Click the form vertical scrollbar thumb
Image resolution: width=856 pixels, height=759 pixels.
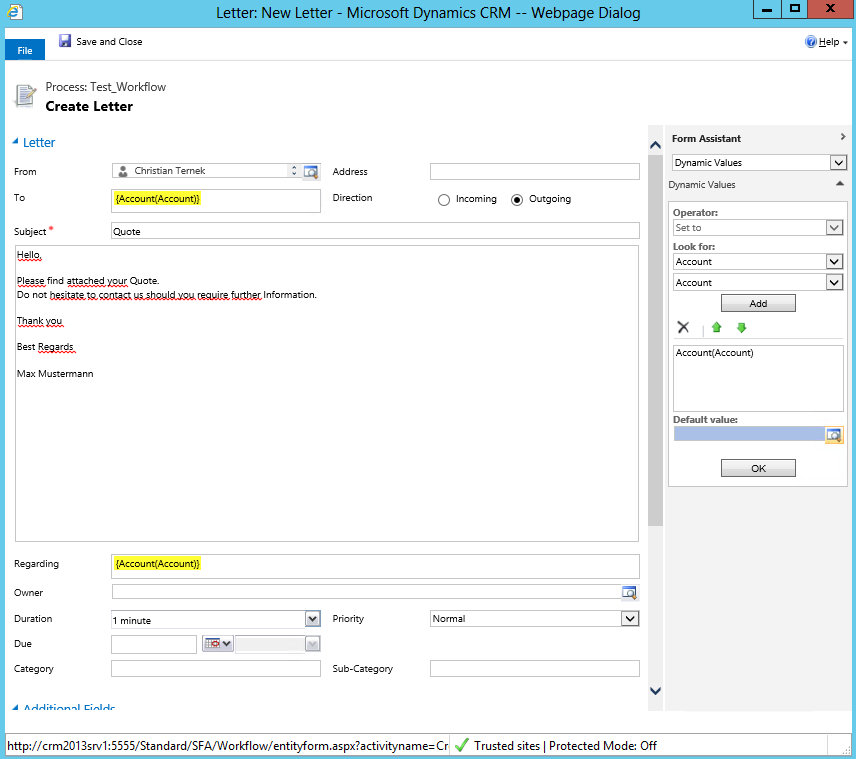click(655, 340)
